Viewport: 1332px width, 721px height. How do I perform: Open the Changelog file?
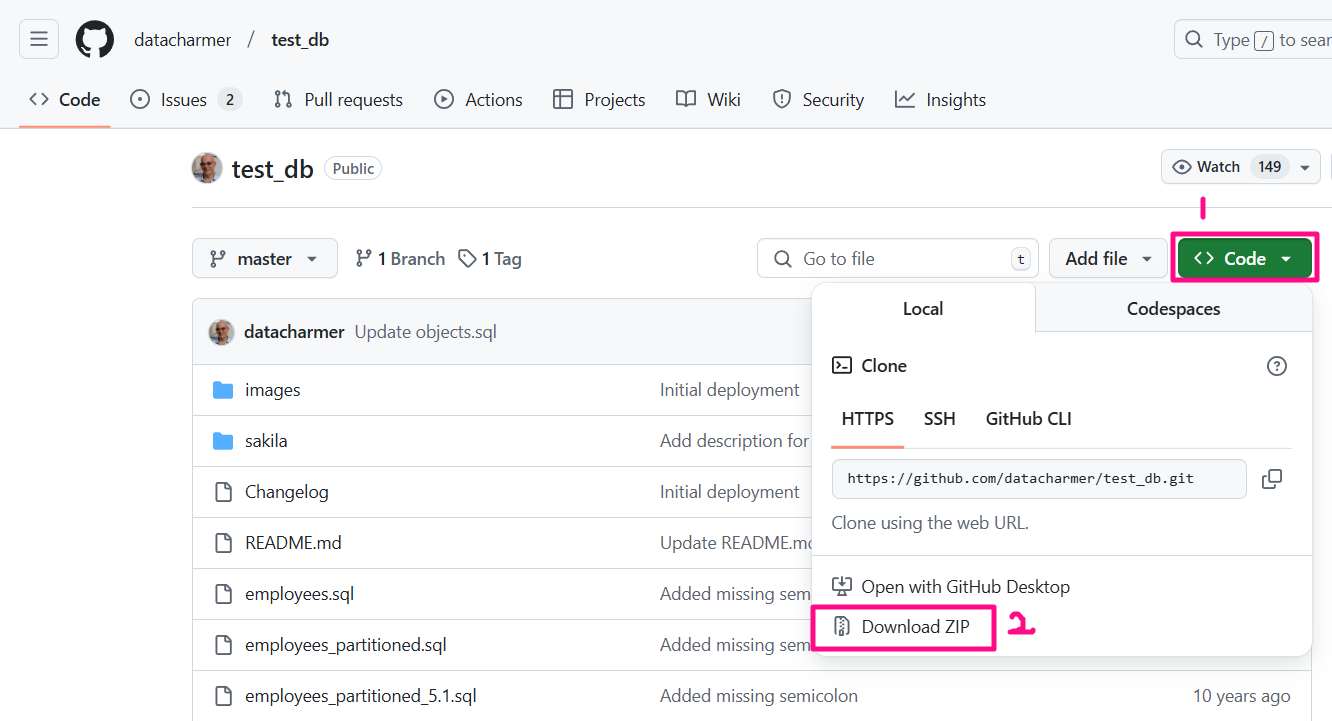[x=287, y=492]
